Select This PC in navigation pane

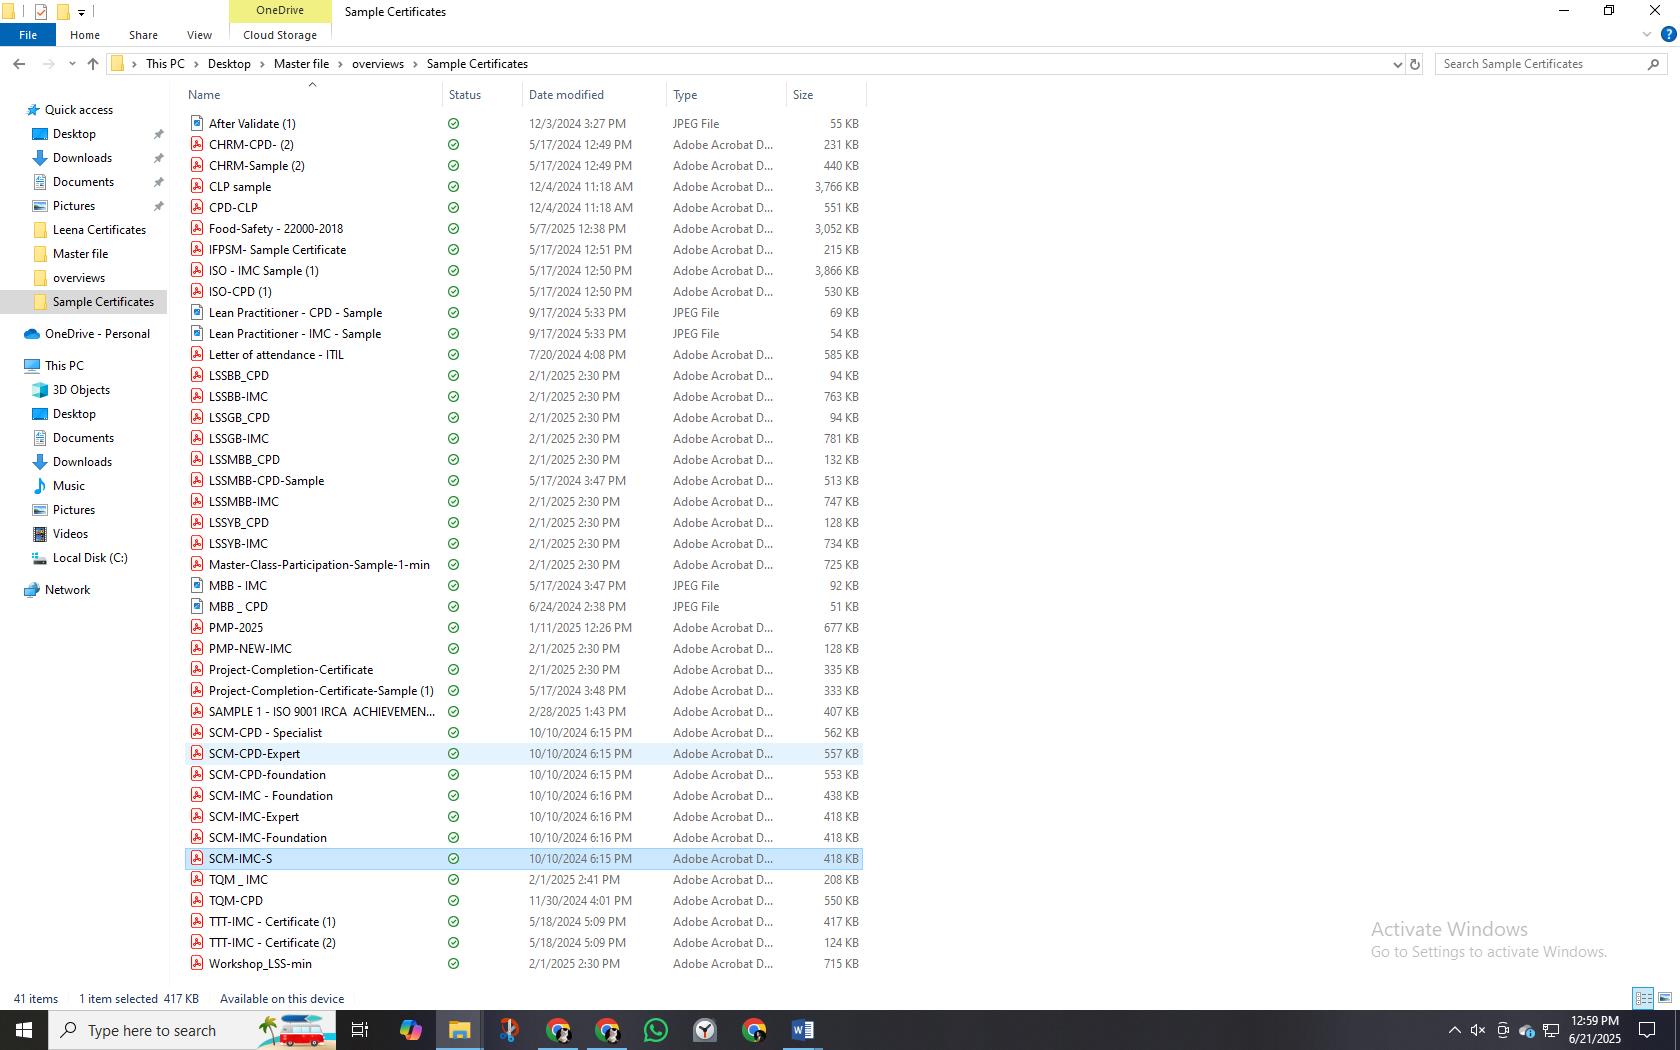tap(64, 366)
